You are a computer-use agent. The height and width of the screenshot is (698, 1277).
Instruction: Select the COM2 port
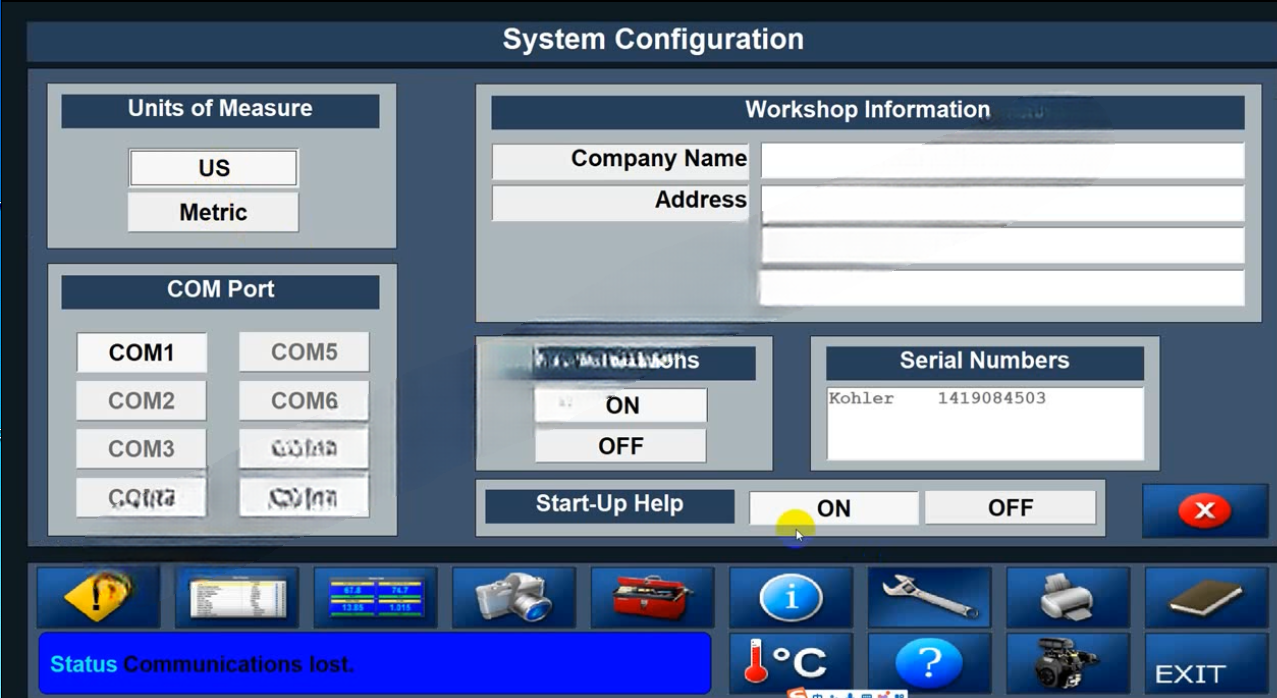[141, 401]
